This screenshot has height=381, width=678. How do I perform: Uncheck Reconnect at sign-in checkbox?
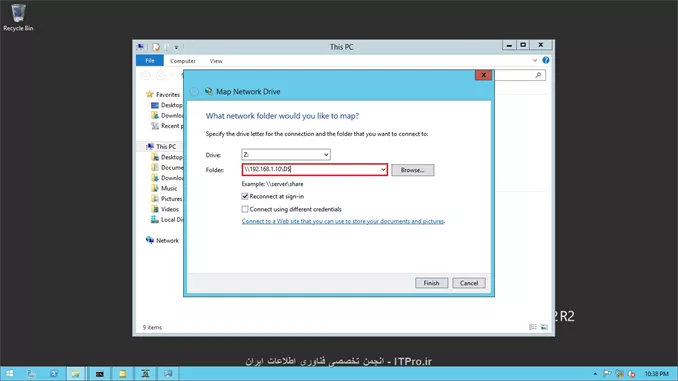point(245,196)
